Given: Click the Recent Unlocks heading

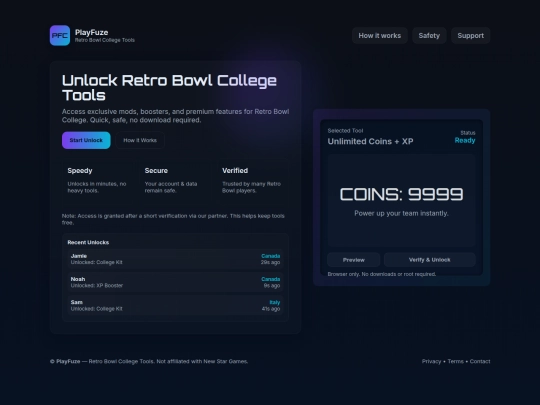Looking at the screenshot, I should [x=88, y=242].
